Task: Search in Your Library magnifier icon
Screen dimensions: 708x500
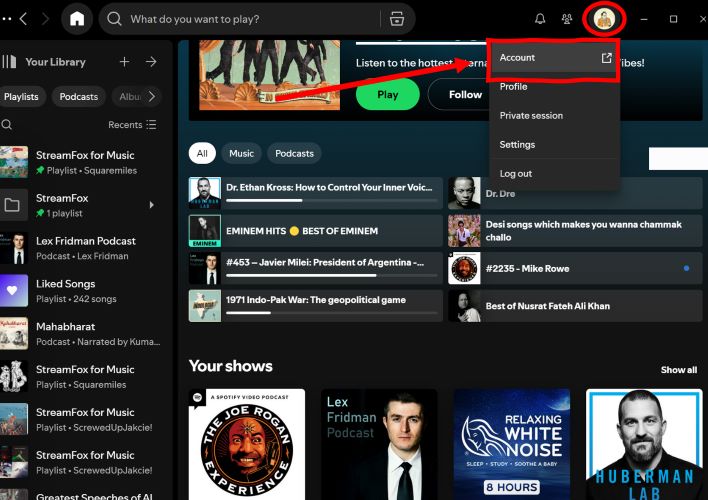Action: [x=6, y=125]
